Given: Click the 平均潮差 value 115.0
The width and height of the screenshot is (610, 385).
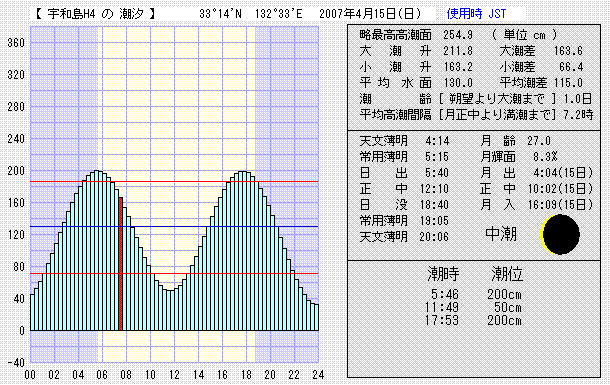Looking at the screenshot, I should tap(568, 83).
